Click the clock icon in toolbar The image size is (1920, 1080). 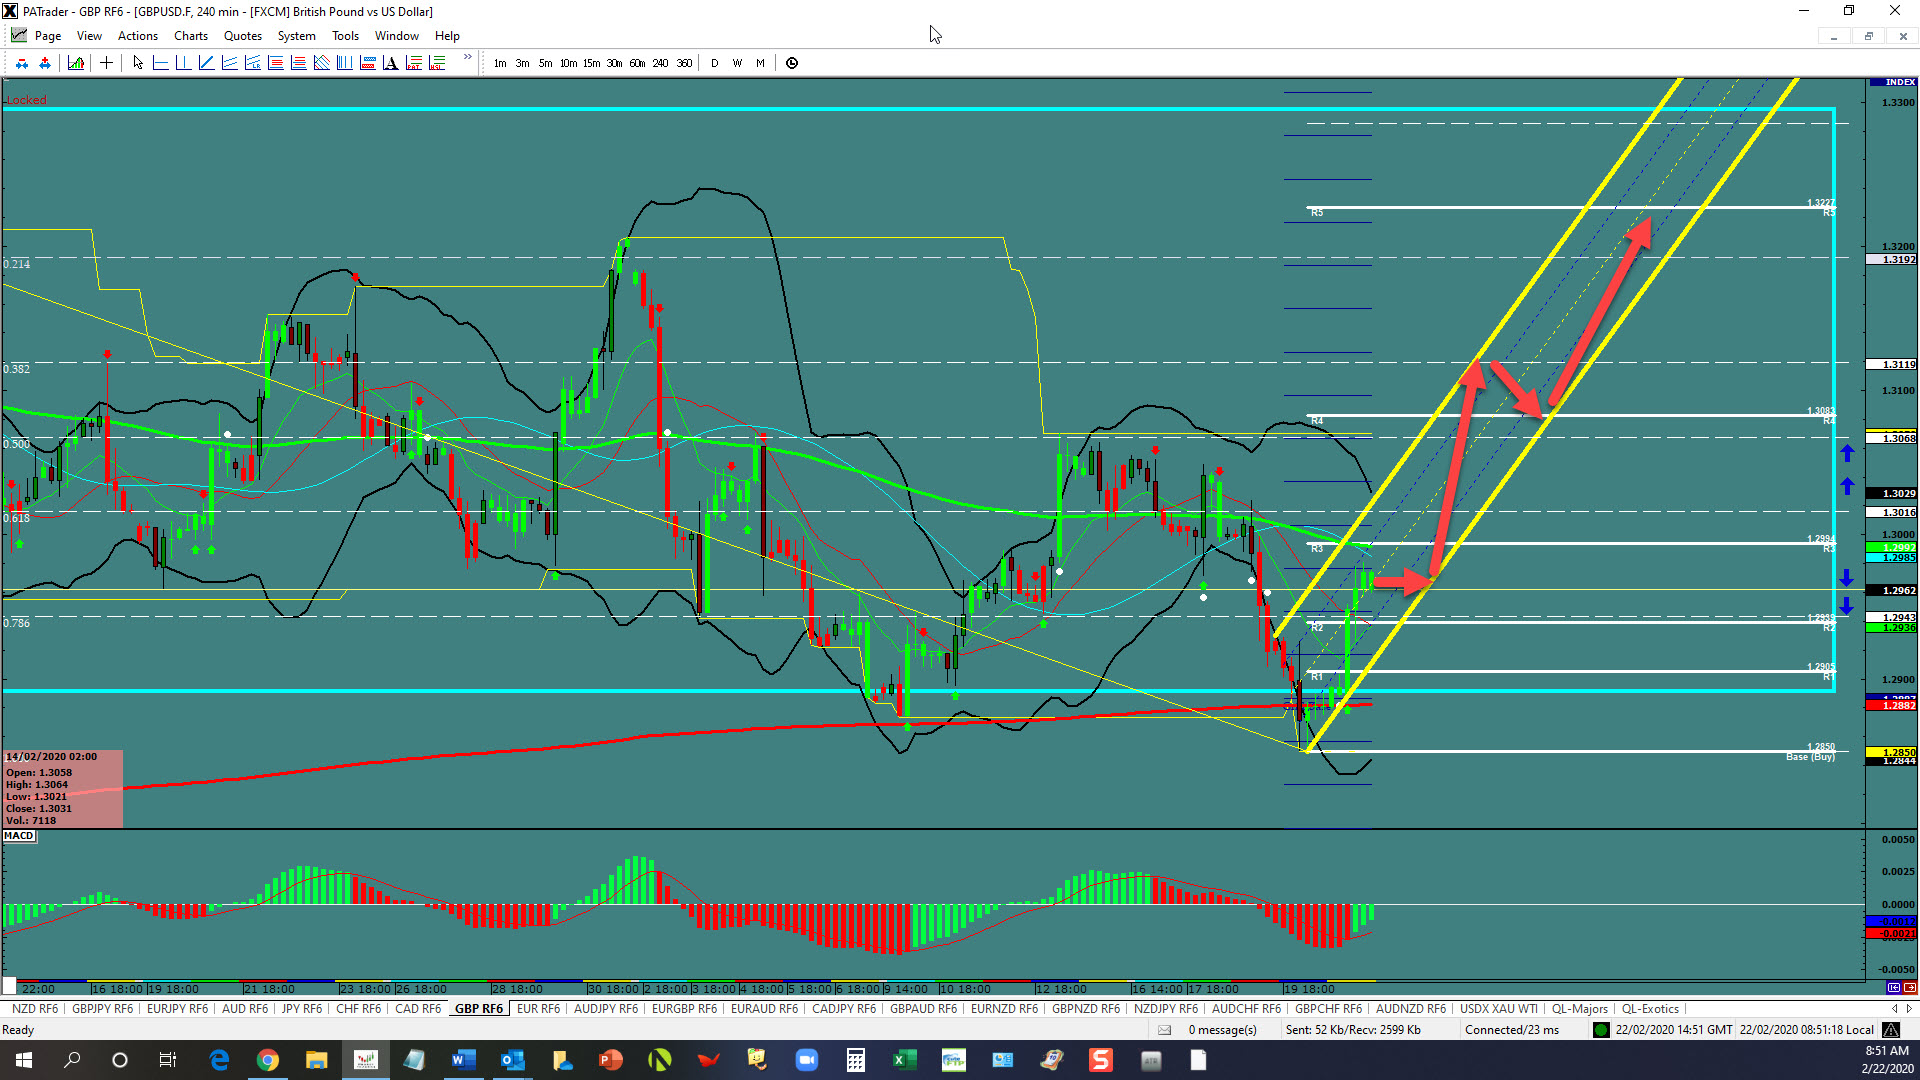pos(792,63)
